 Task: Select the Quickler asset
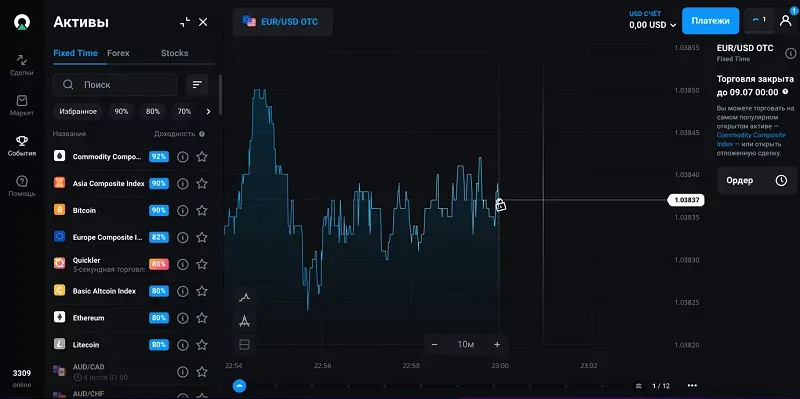[x=131, y=264]
